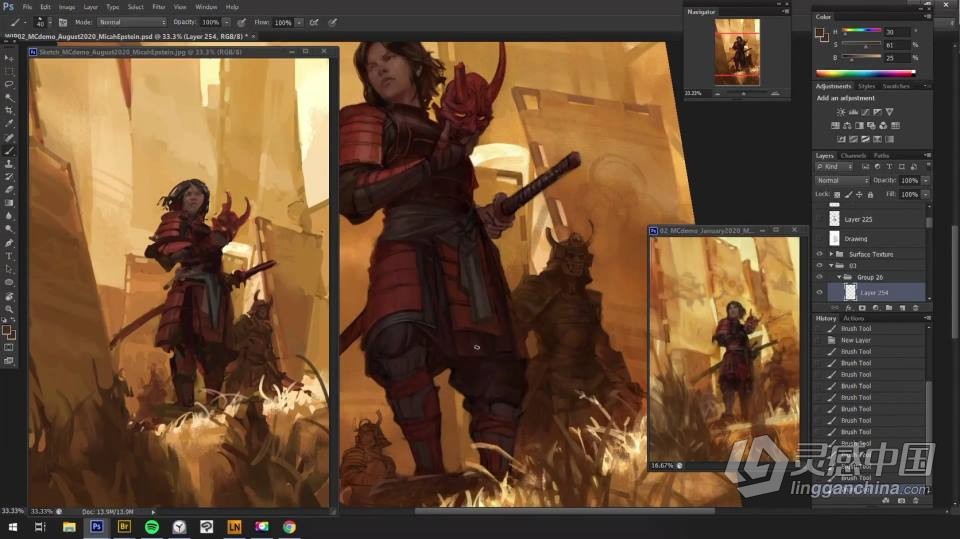This screenshot has width=960, height=539.
Task: Open Spotify from the taskbar
Action: coord(152,527)
